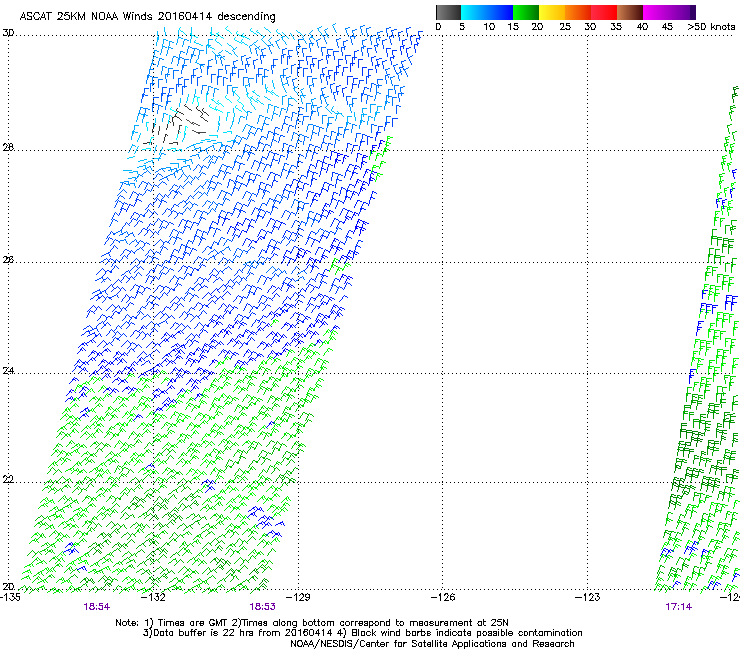Click the yellow 20-25 knots legend segment
740x650 pixels.
pyautogui.click(x=552, y=12)
